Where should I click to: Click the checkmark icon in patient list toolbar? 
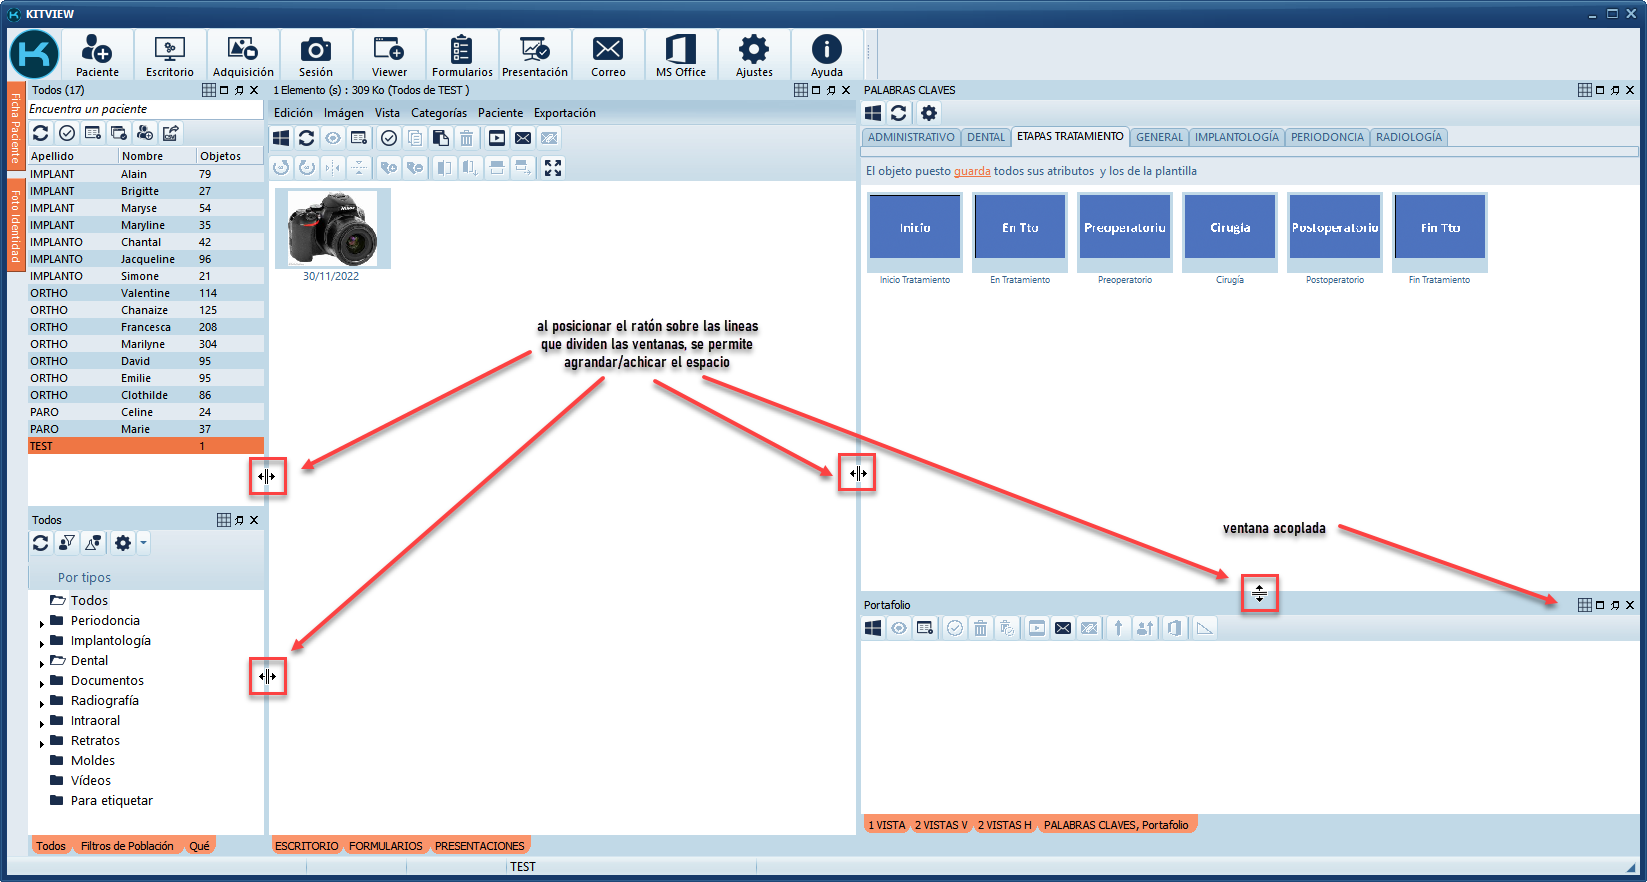pos(67,133)
